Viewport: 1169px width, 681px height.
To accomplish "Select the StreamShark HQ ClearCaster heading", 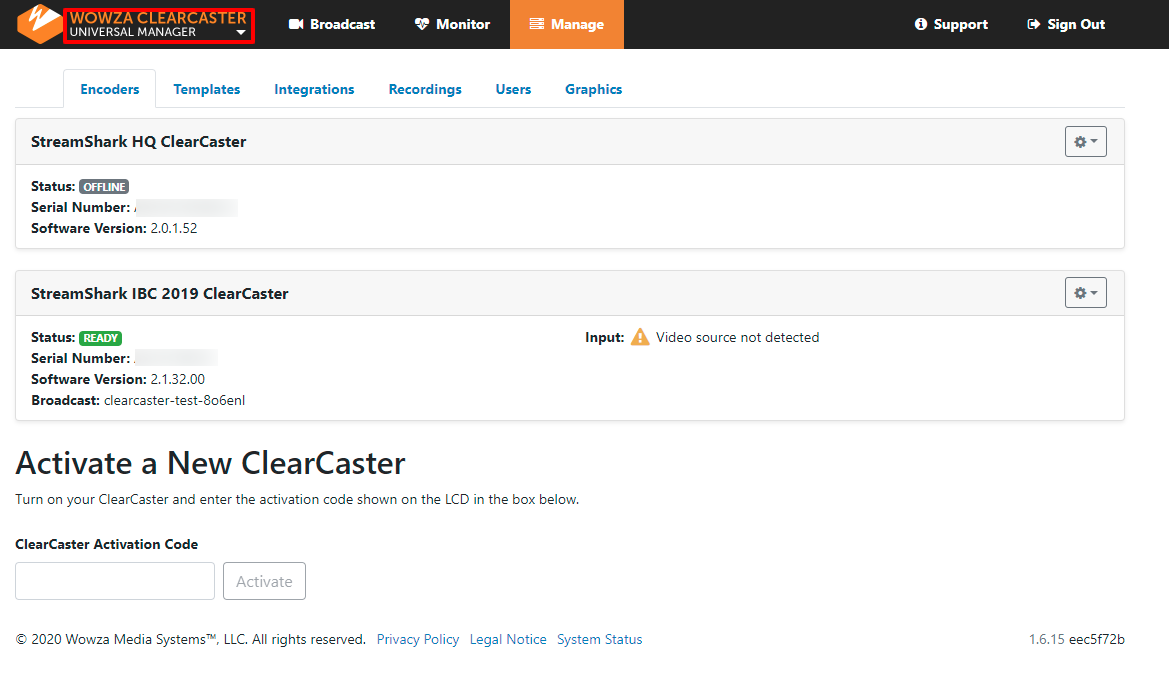I will (x=139, y=142).
